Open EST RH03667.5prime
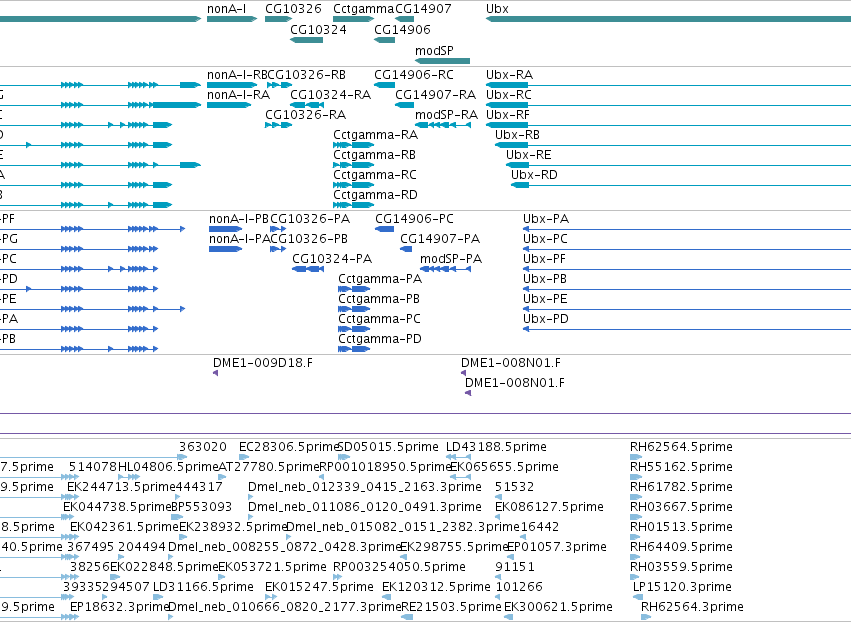 click(x=681, y=507)
